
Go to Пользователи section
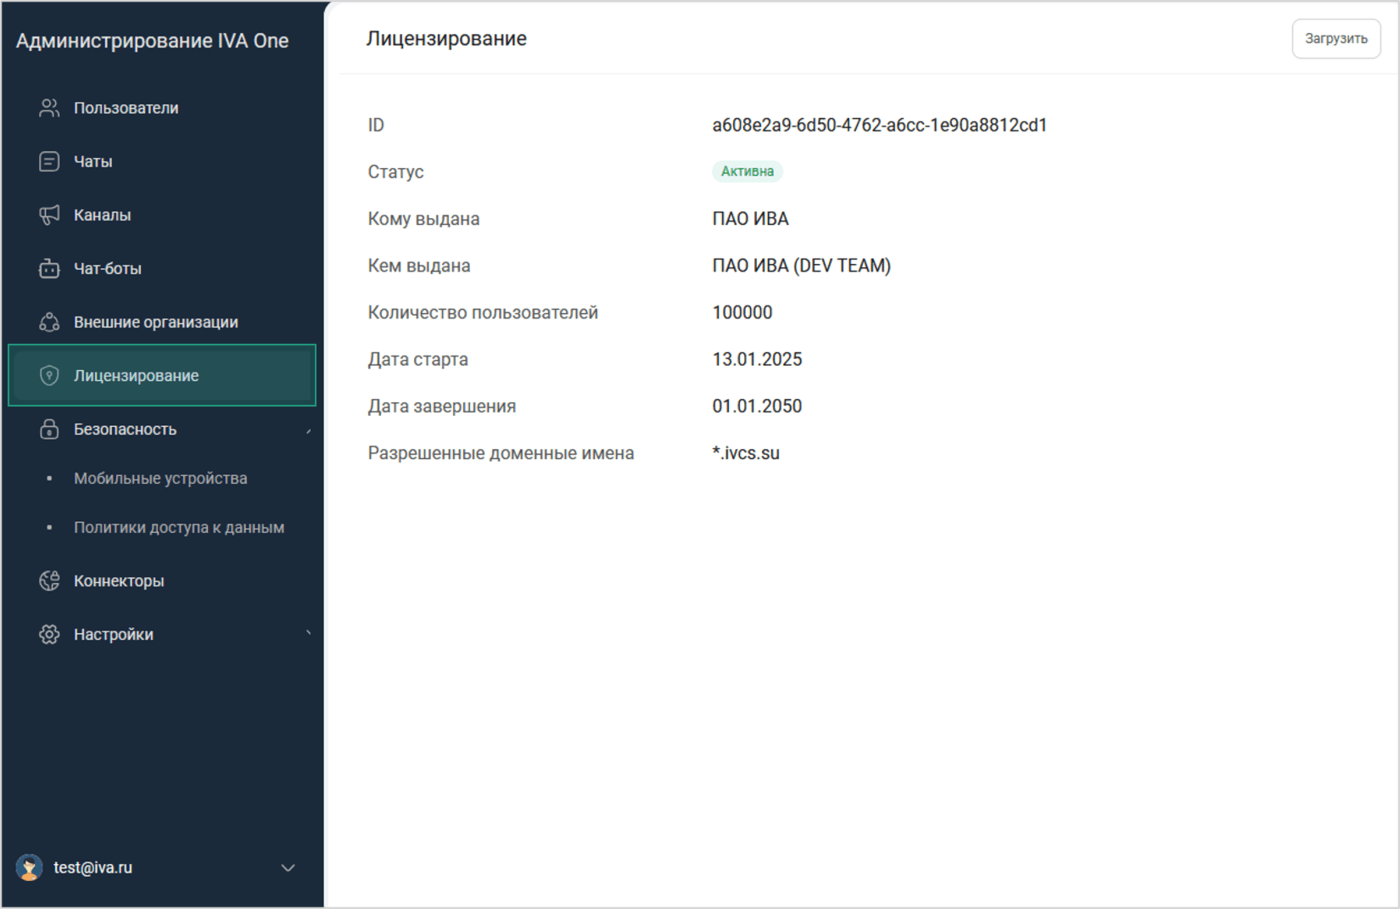(x=126, y=108)
